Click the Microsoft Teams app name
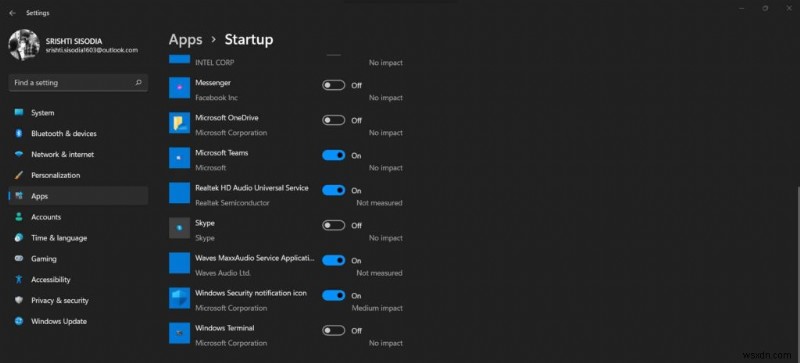800x363 pixels. [x=221, y=153]
